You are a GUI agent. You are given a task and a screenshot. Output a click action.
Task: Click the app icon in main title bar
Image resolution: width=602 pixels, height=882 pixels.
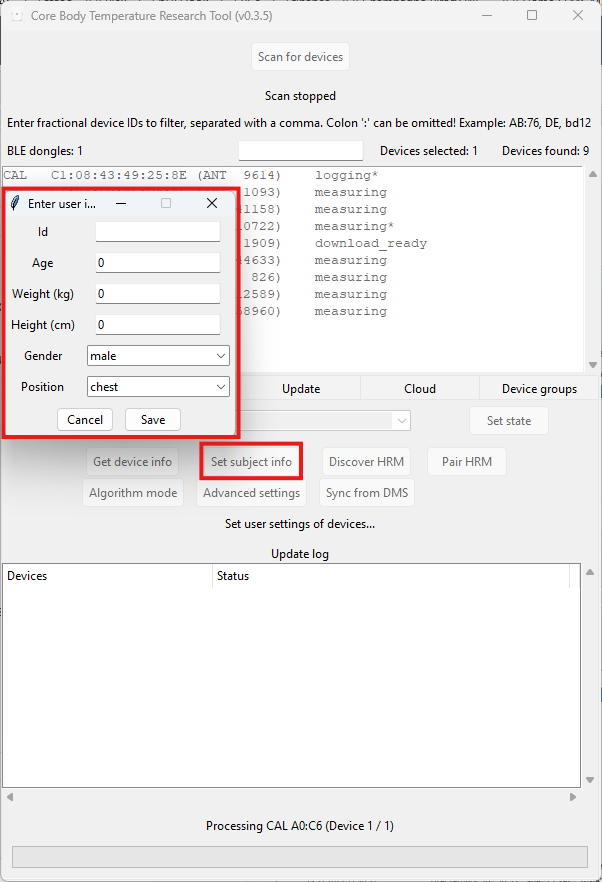point(17,16)
